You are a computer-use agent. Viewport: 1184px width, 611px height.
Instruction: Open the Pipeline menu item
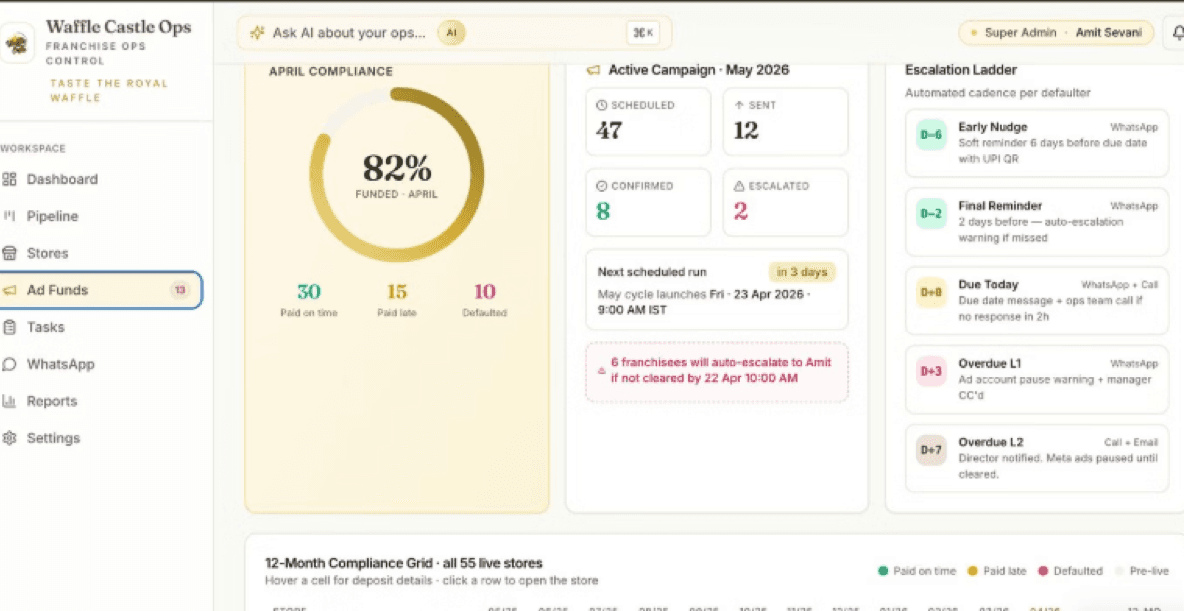pos(101,216)
